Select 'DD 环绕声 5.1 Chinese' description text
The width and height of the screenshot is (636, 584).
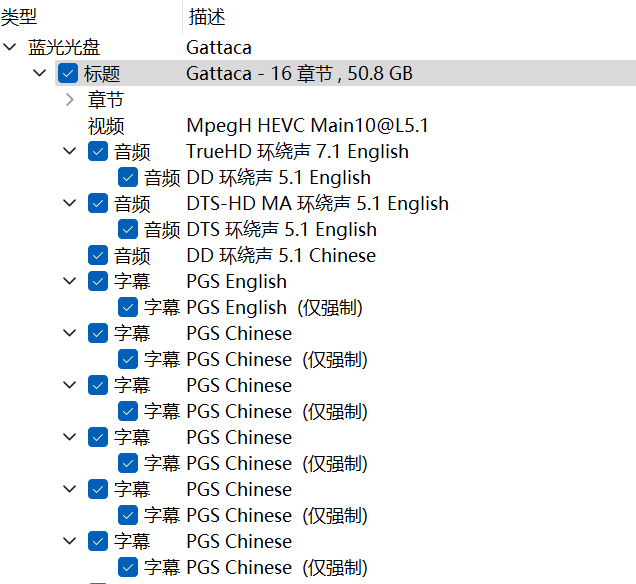[281, 256]
